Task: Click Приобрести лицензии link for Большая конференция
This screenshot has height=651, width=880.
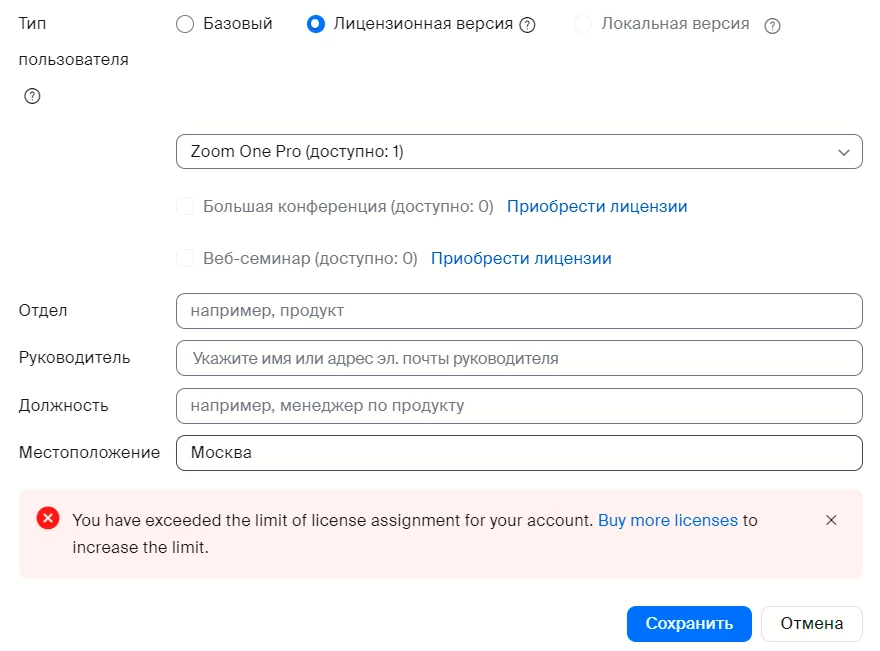Action: (597, 207)
